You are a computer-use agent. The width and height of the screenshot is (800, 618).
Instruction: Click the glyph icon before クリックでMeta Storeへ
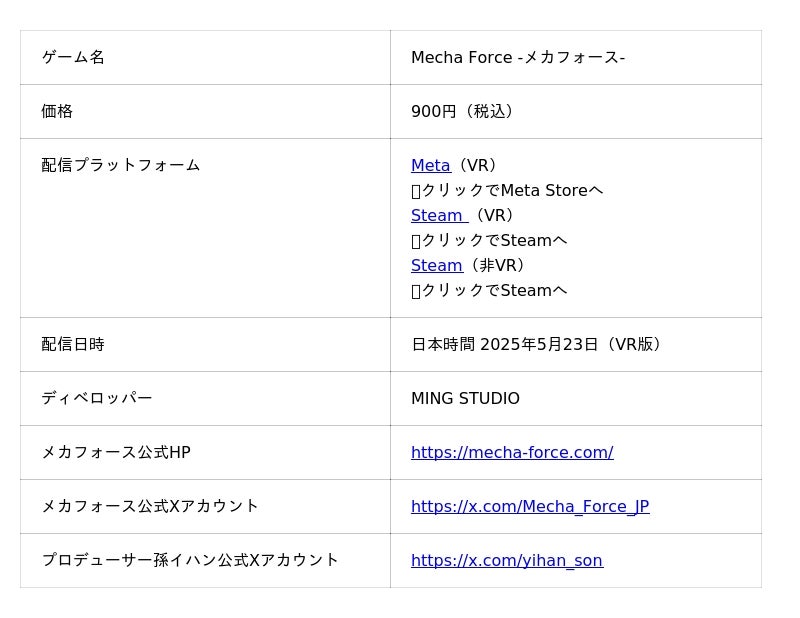pos(416,191)
